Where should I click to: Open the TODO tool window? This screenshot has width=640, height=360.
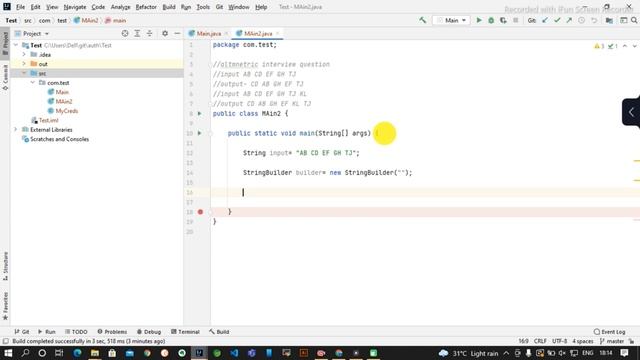[x=76, y=332]
